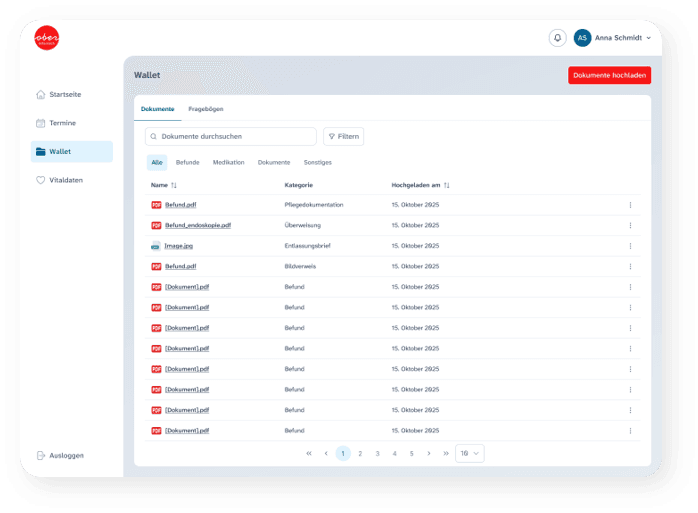
Task: Select page 3 in pagination
Action: tap(377, 453)
